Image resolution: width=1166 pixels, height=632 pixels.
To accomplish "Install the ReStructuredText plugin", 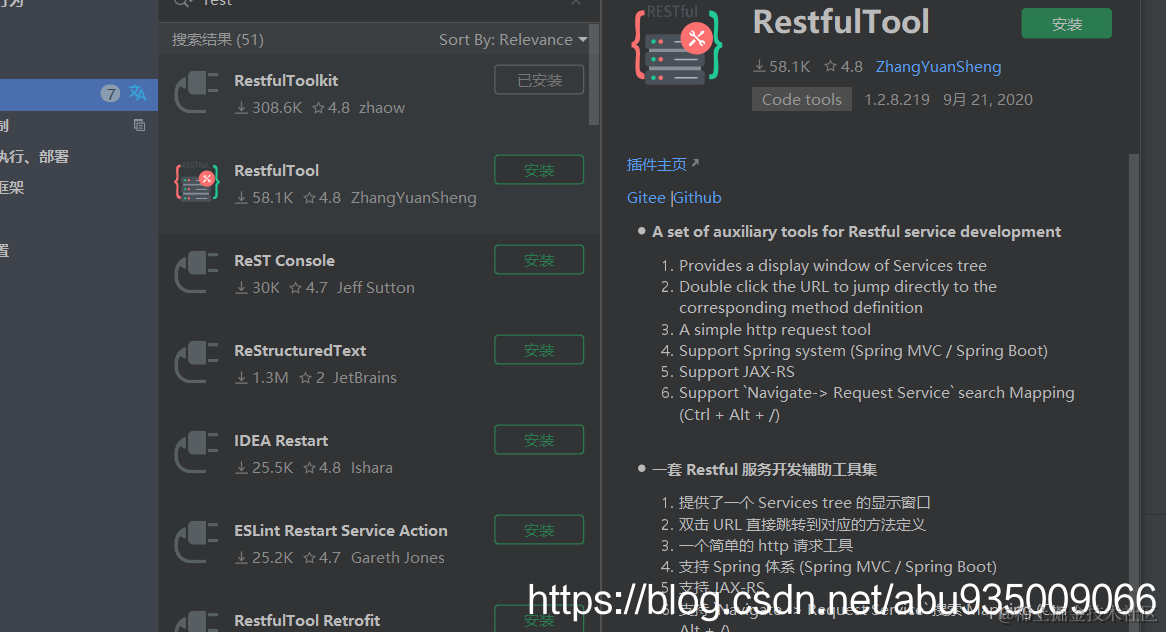I will tap(539, 349).
